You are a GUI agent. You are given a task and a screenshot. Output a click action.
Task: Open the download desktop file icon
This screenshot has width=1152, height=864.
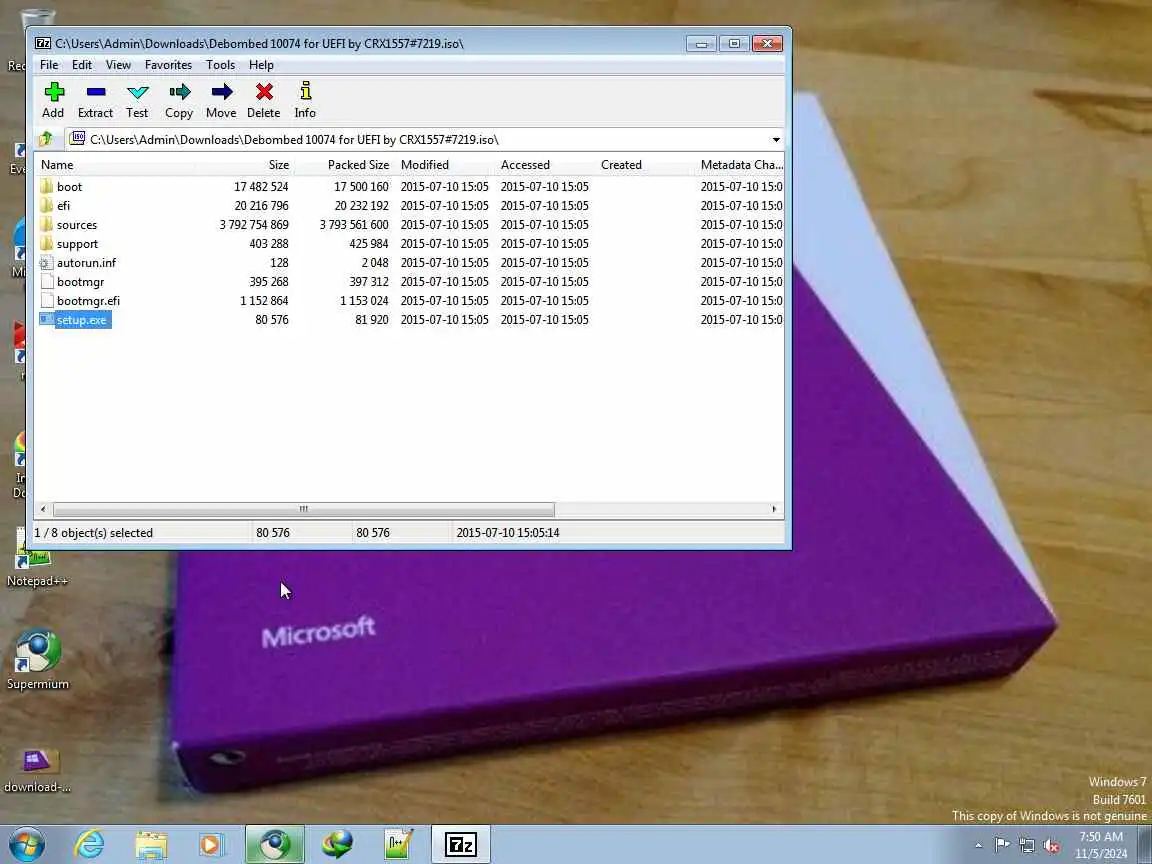[x=37, y=770]
